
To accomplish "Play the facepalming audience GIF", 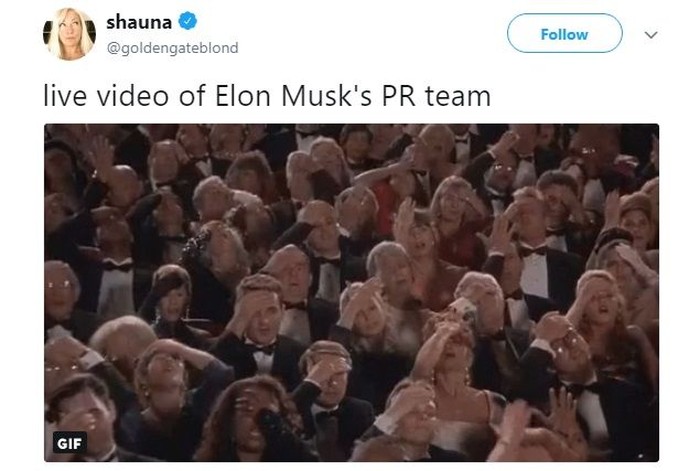I will 351,293.
